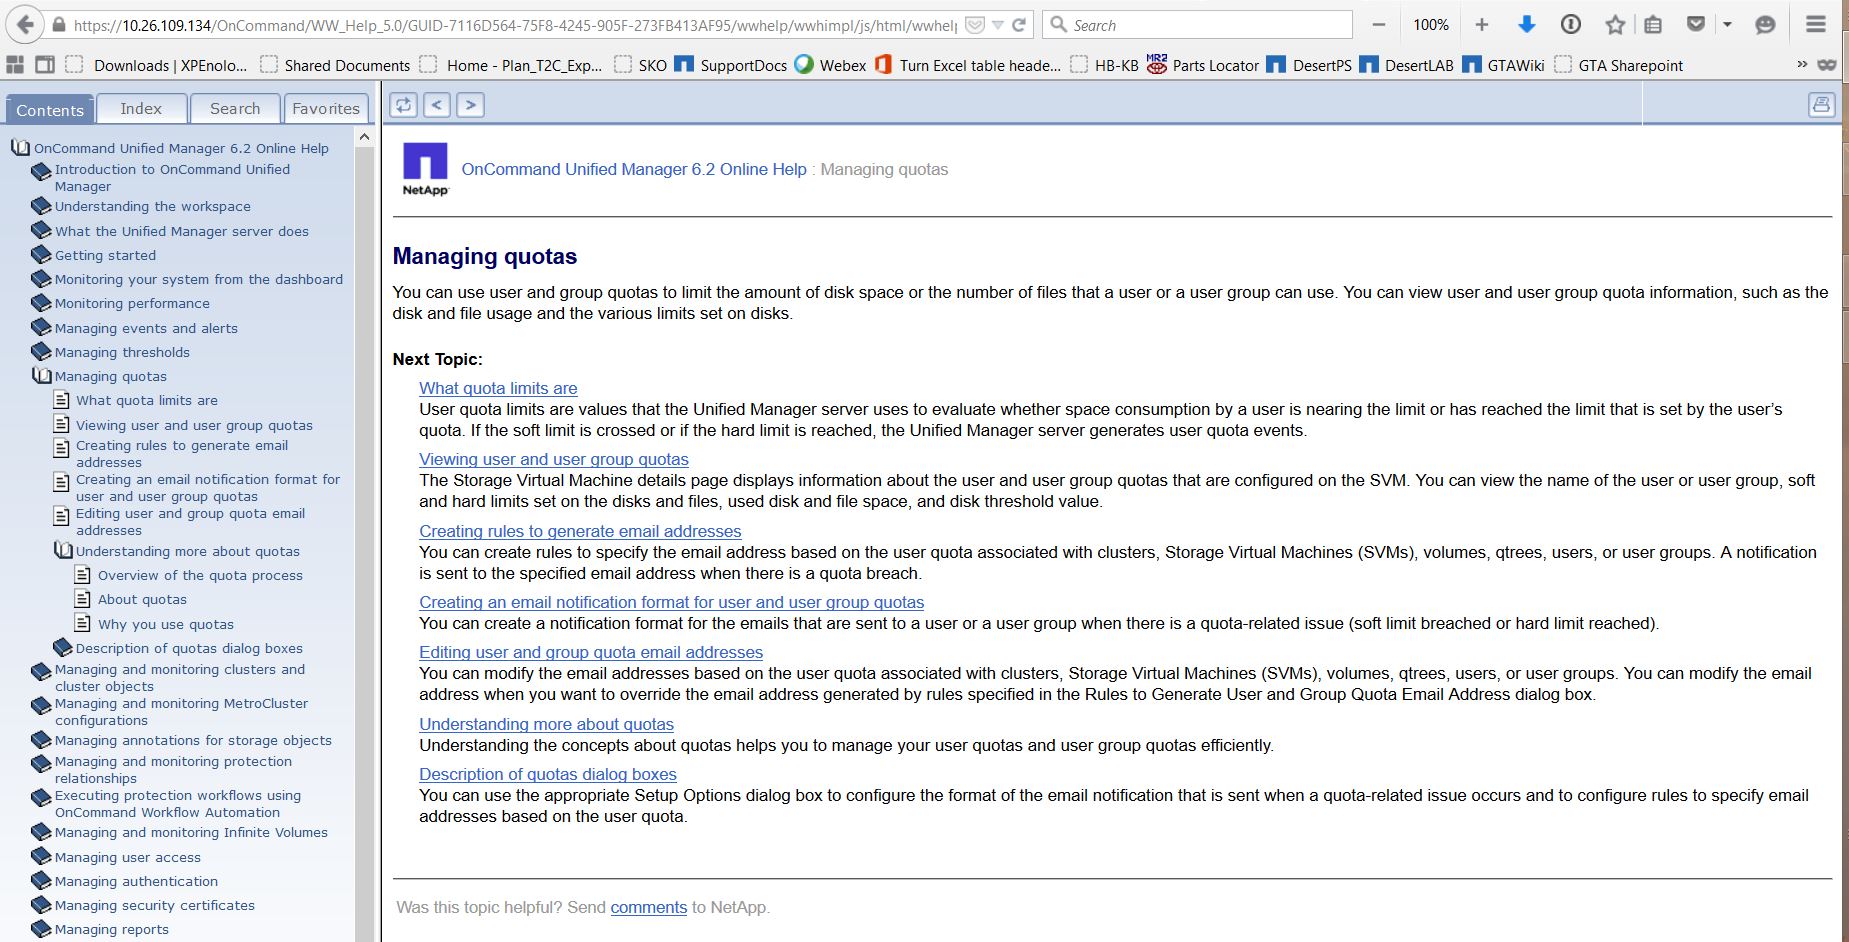Click the Pocket icon in browser toolbar
This screenshot has height=942, width=1849.
[x=1696, y=25]
